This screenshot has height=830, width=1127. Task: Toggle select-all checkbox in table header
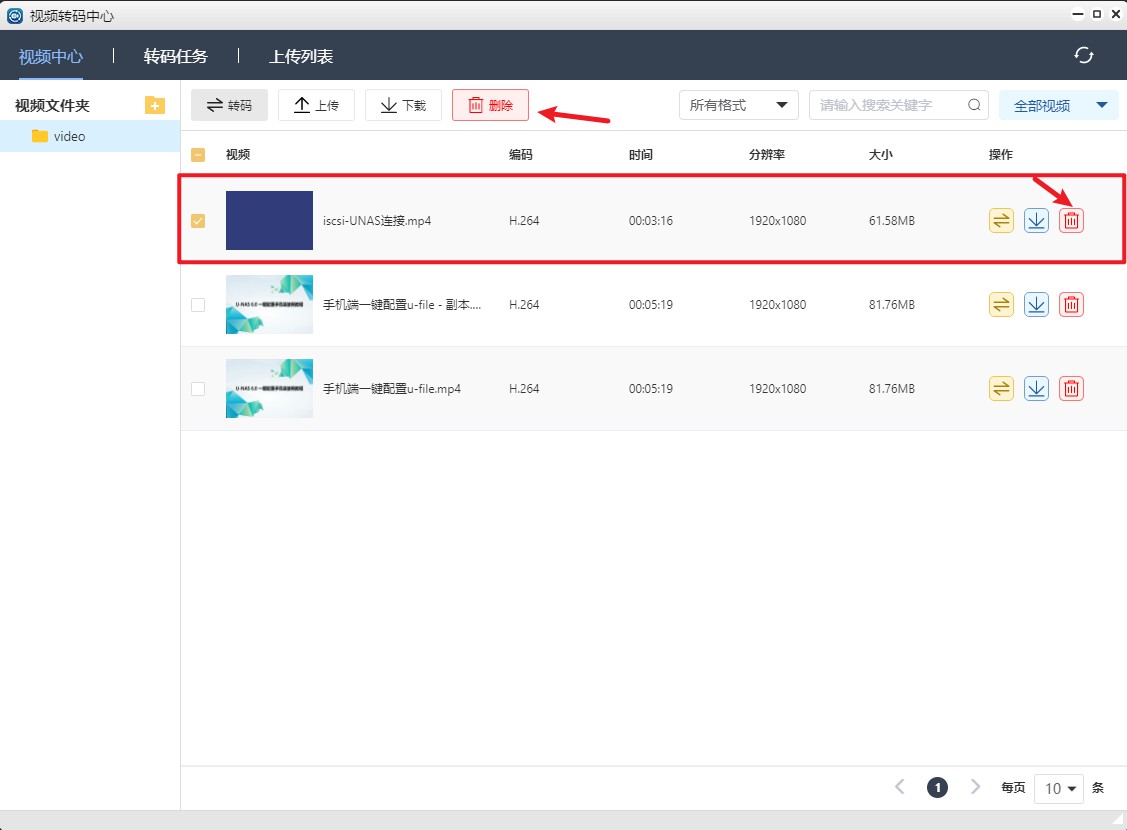tap(198, 155)
